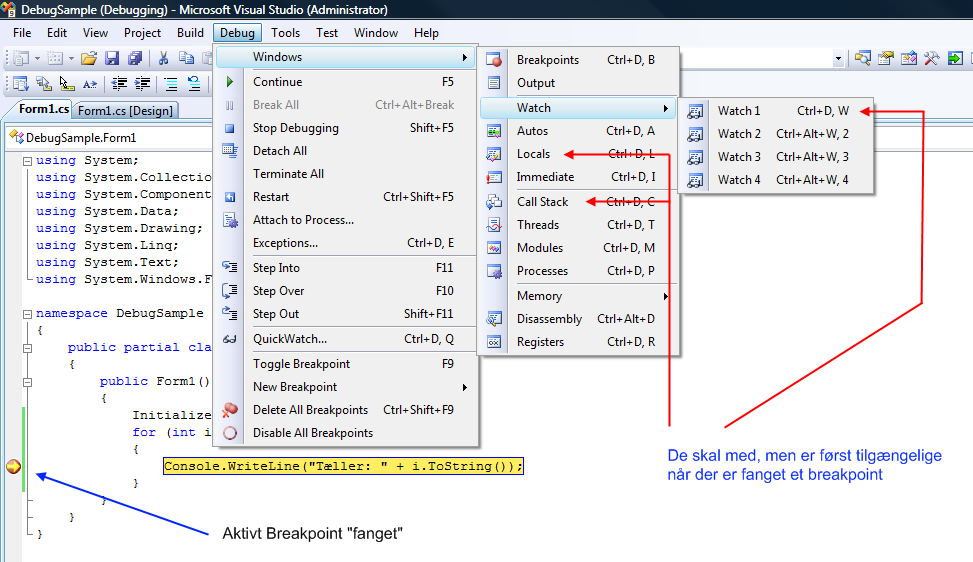Click the Display Object Member List icon

[20, 83]
